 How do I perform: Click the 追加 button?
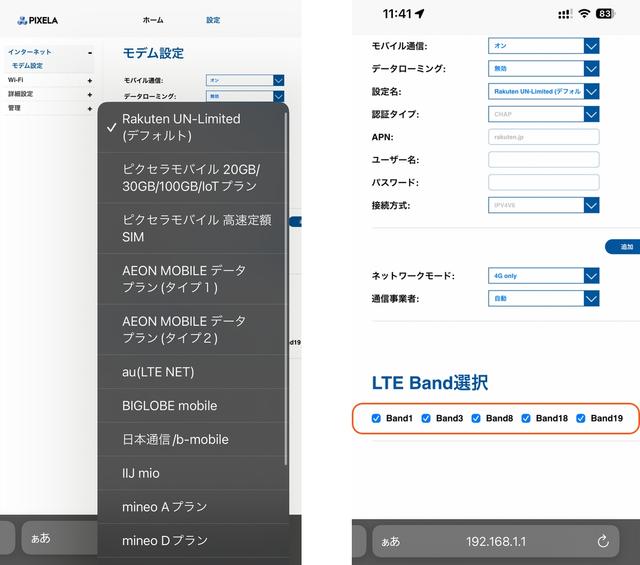624,247
